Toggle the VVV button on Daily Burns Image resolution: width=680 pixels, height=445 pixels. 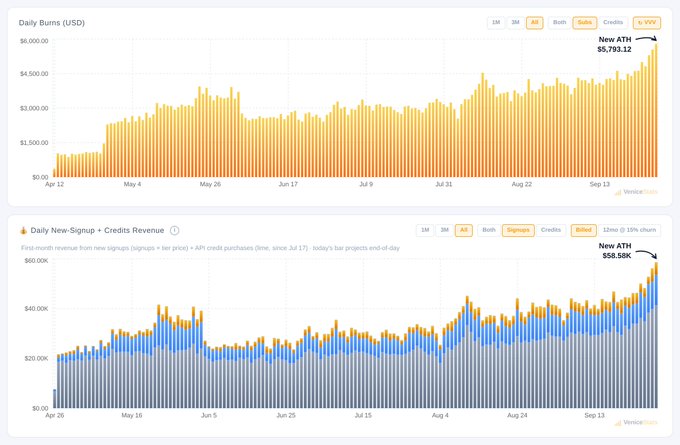647,23
